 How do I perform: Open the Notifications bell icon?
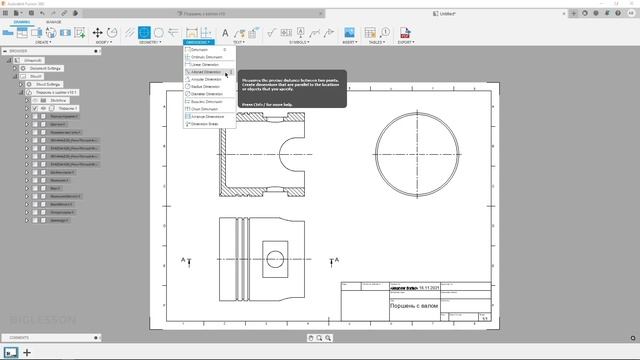[607, 13]
